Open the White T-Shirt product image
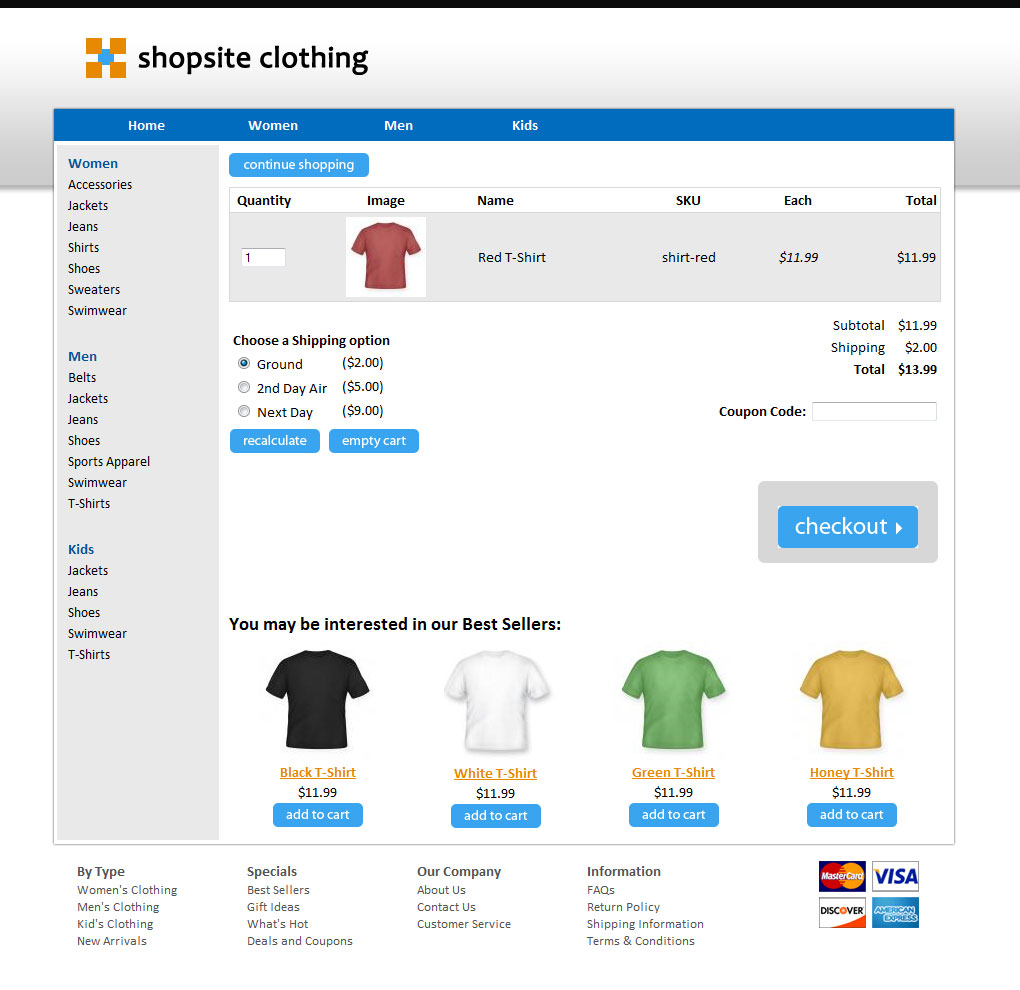This screenshot has width=1020, height=990. (x=495, y=701)
